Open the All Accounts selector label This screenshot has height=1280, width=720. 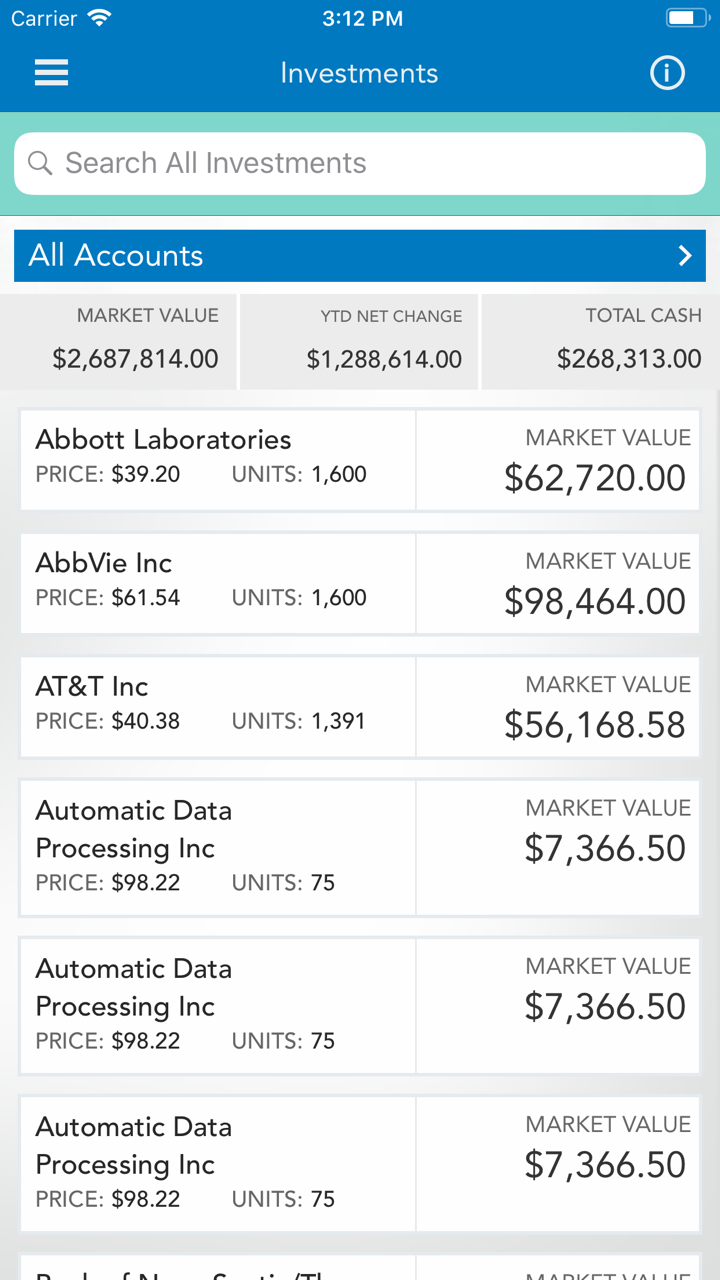coord(116,256)
